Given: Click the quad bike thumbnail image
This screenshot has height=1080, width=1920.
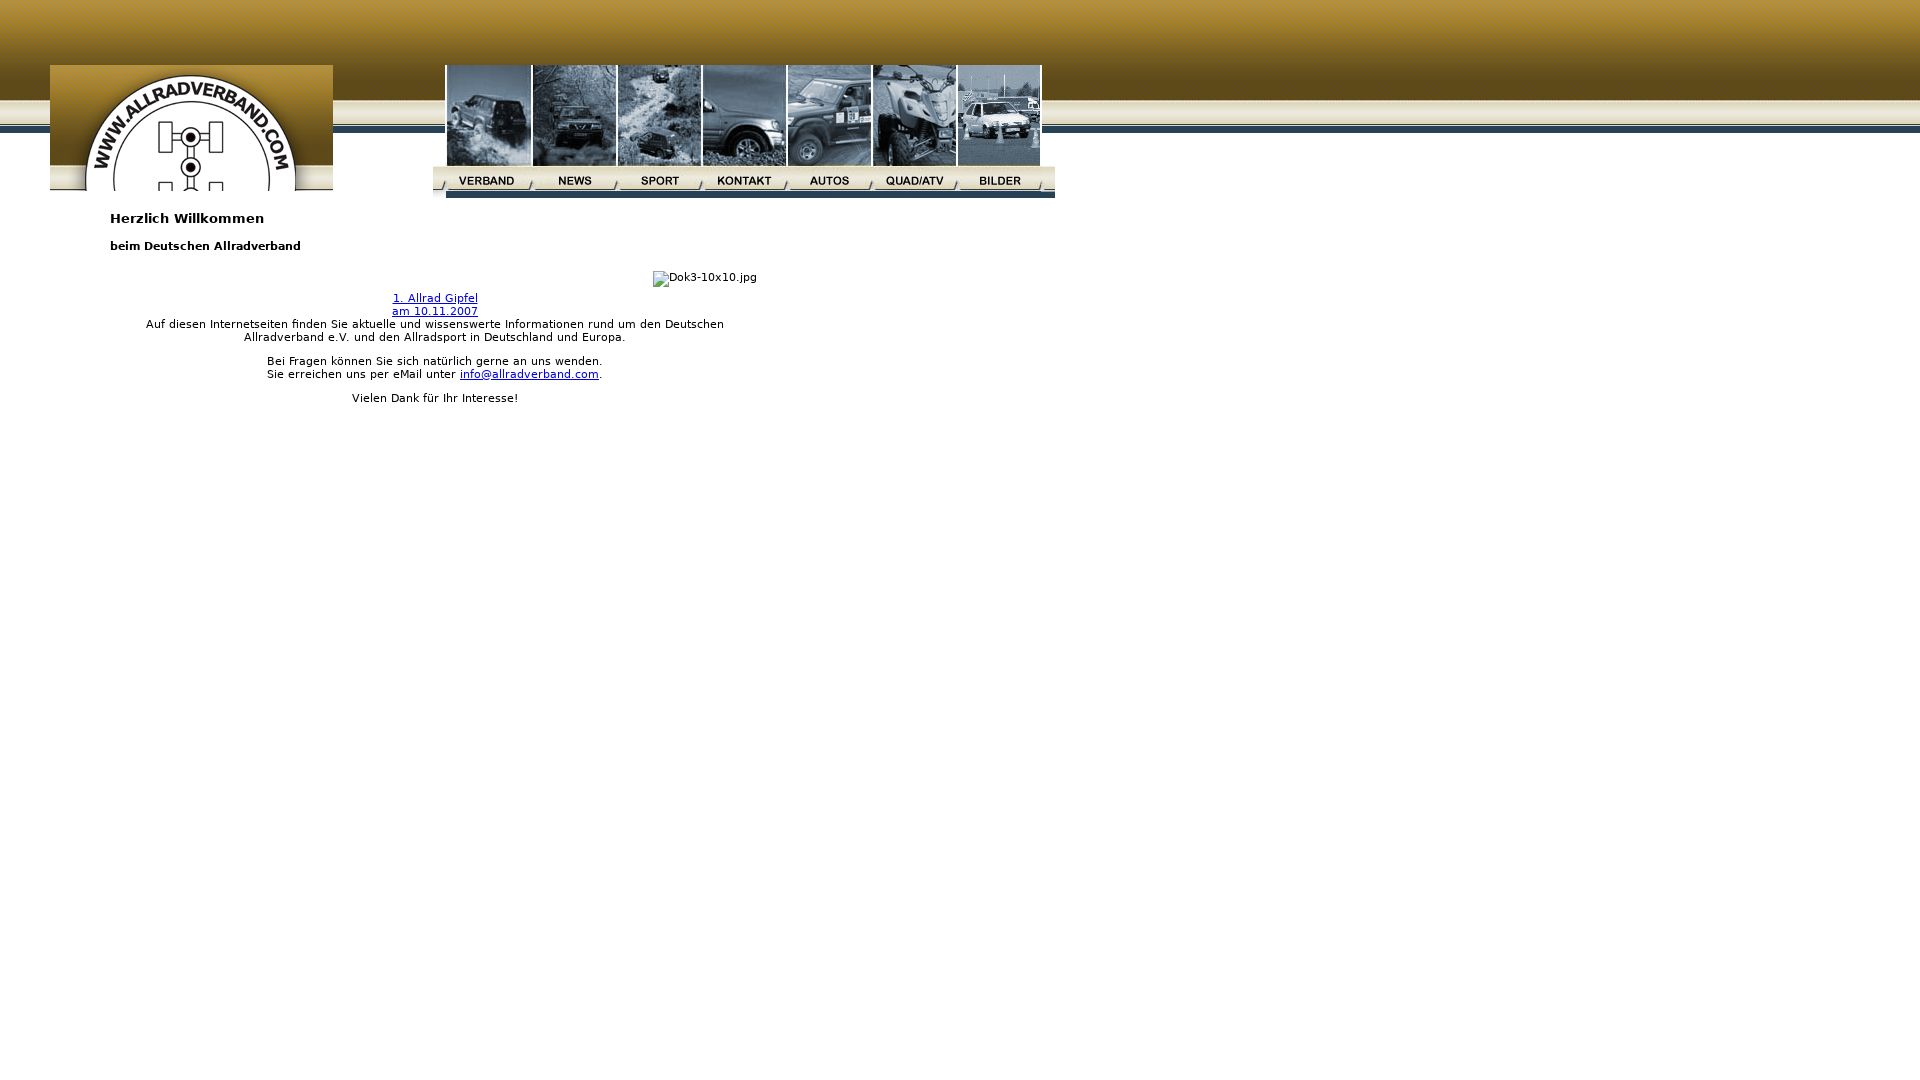Looking at the screenshot, I should pyautogui.click(x=914, y=115).
